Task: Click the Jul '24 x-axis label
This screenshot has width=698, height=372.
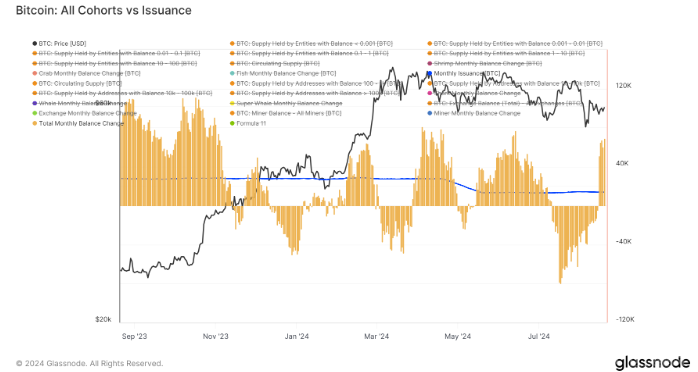Action: [x=539, y=336]
